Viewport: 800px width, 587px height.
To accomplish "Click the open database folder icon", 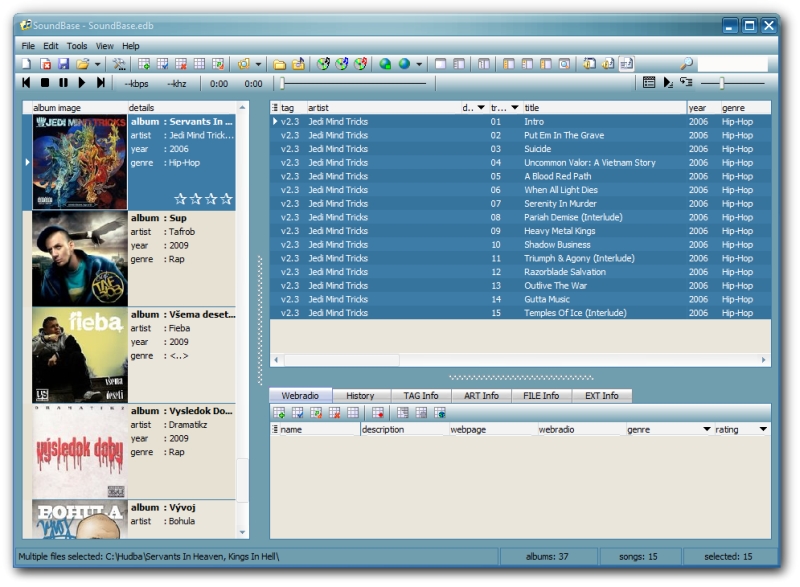I will tap(82, 64).
